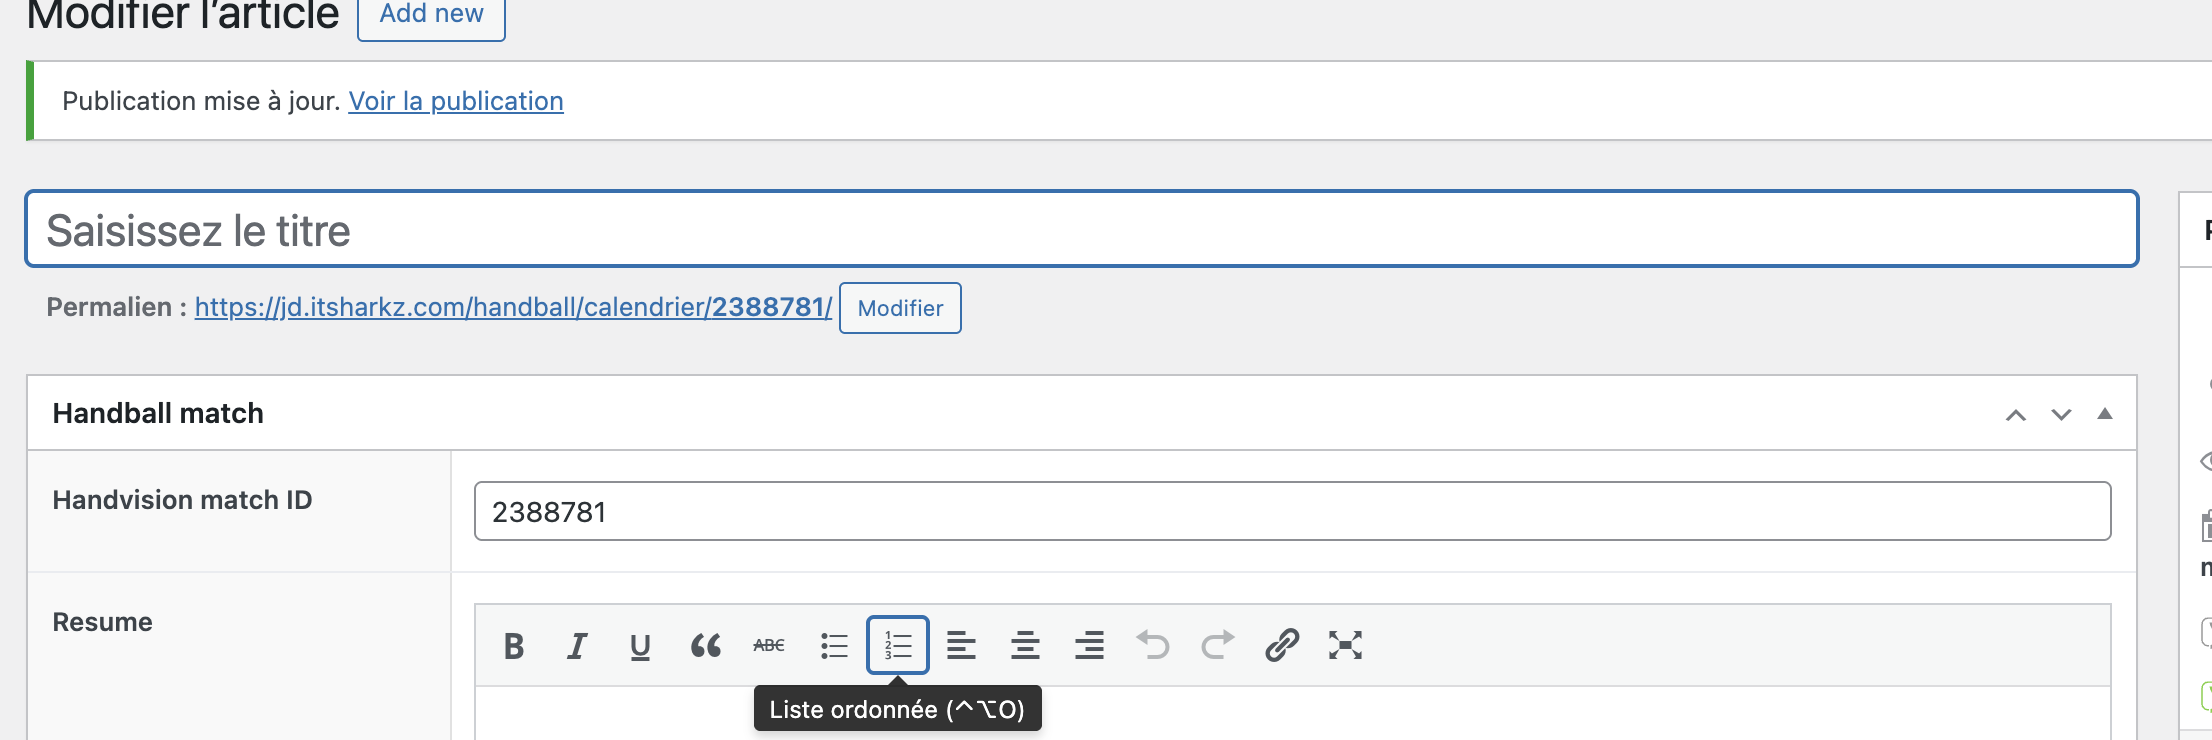
Task: Open fullscreen editor mode
Action: click(x=1345, y=646)
